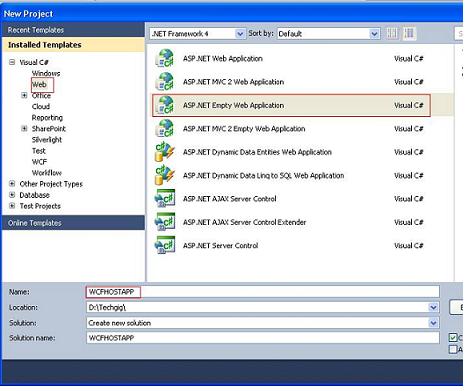
Task: Open the .NET Framework 4 dropdown
Action: [x=240, y=34]
